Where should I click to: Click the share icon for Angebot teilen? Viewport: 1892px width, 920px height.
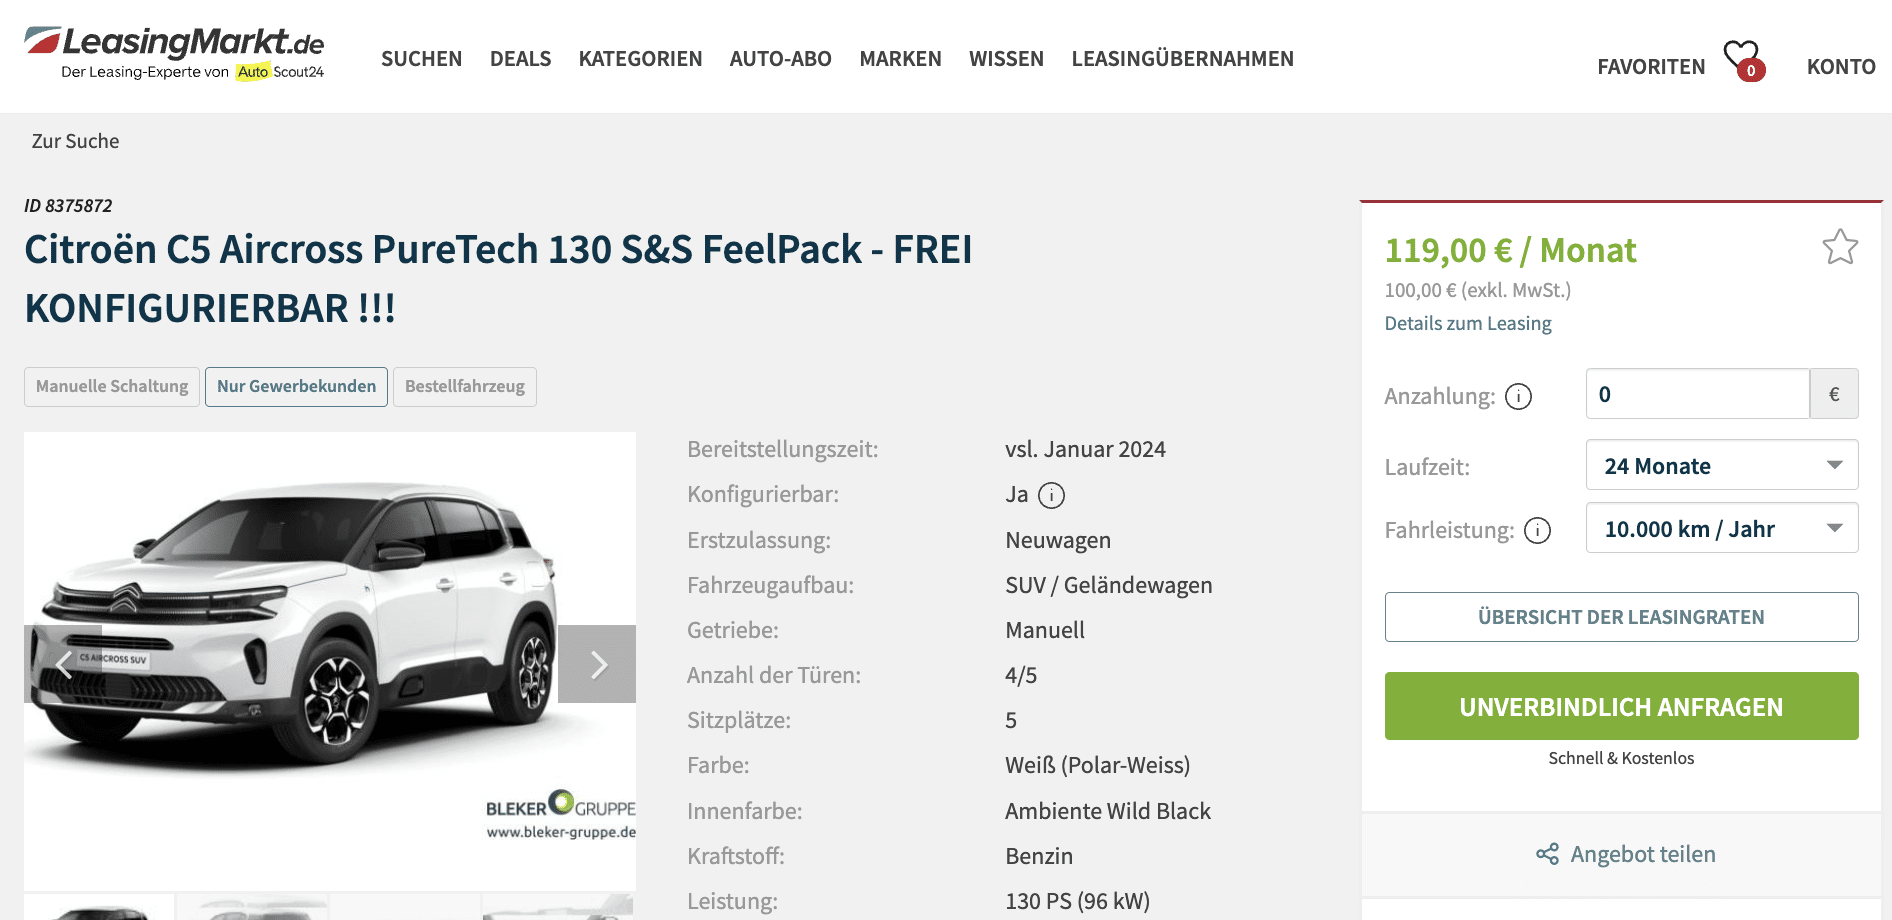[x=1547, y=854]
